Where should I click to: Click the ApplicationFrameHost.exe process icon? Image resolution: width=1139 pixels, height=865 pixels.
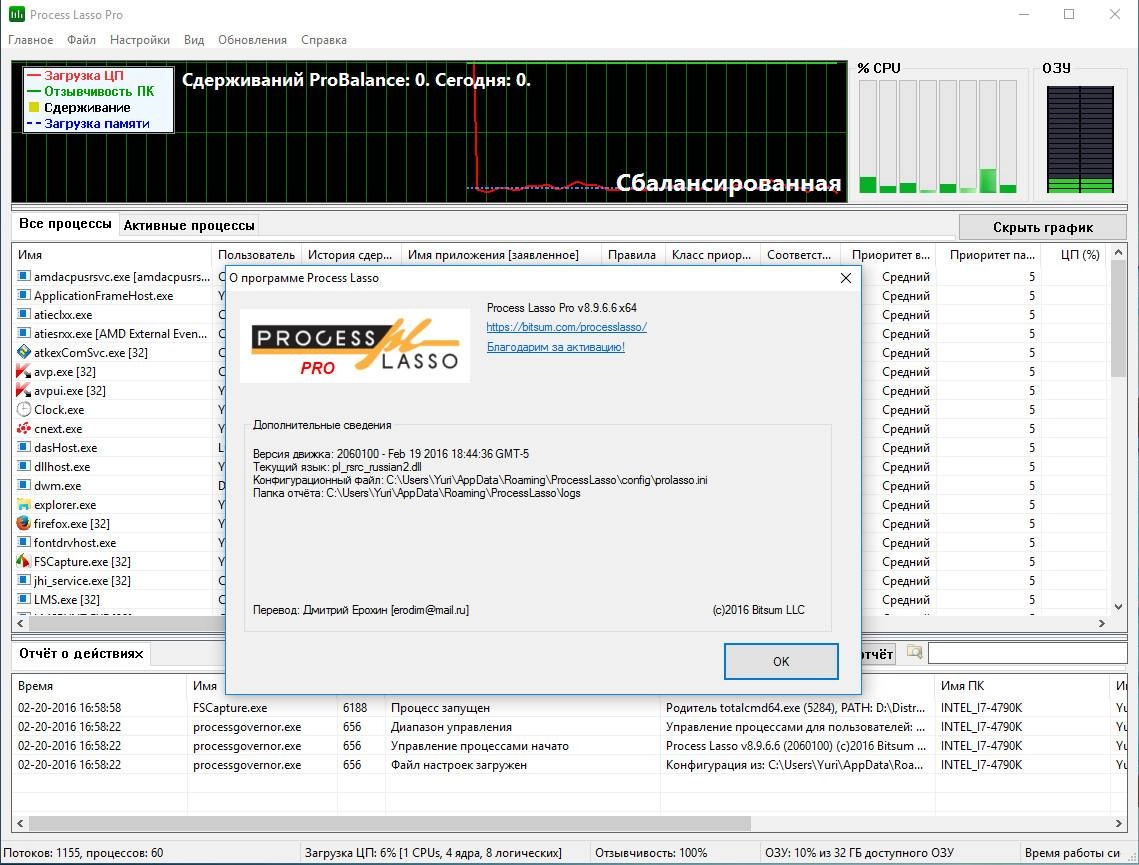coord(23,296)
